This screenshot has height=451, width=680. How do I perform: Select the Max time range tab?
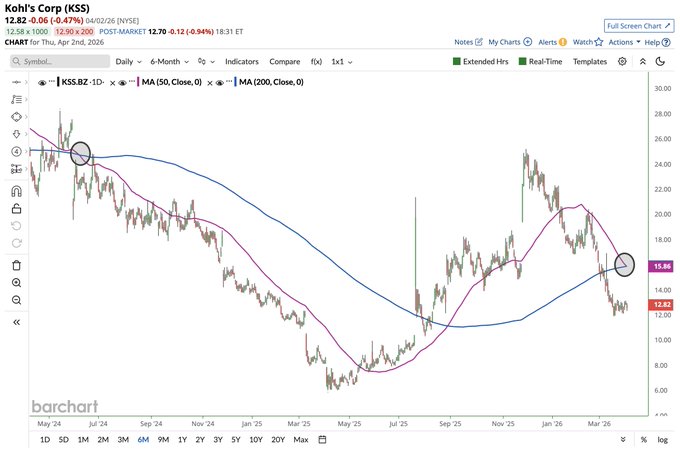coord(301,439)
